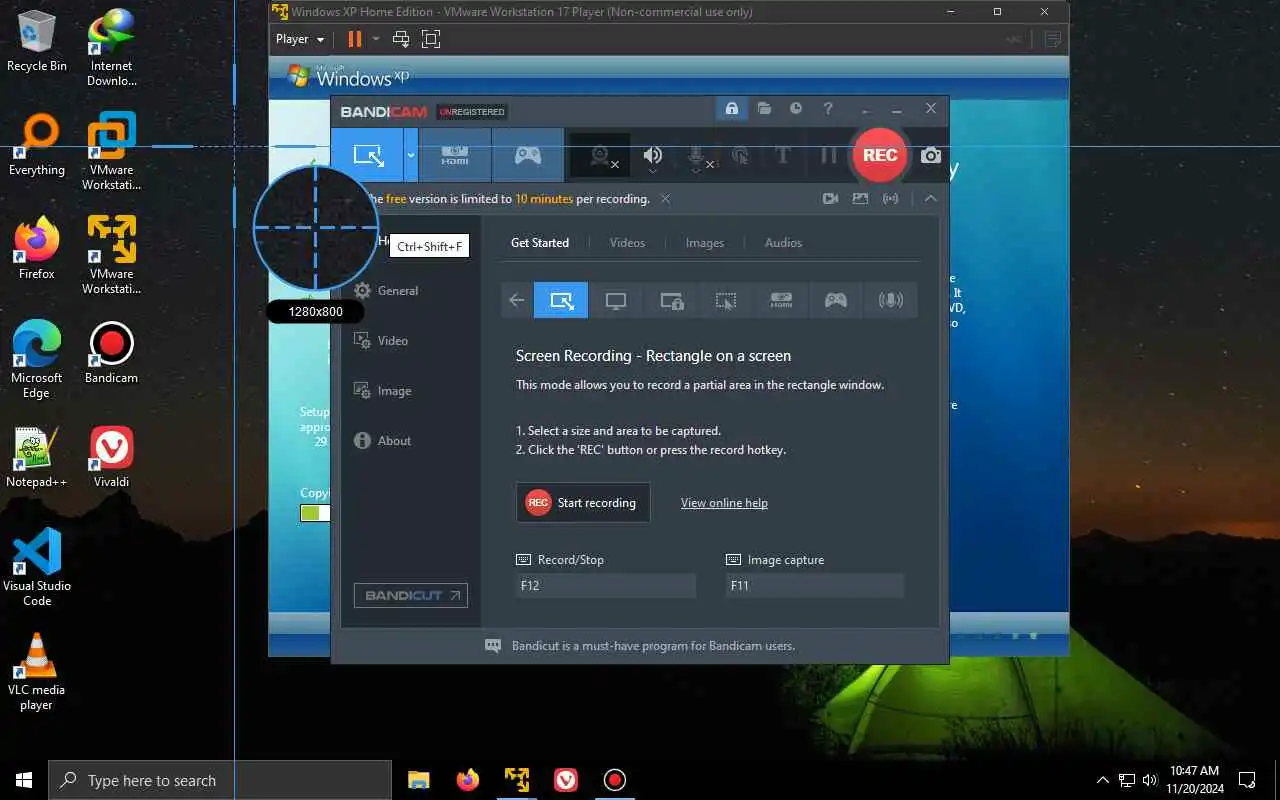Collapse the panel with the up chevron

pos(931,199)
